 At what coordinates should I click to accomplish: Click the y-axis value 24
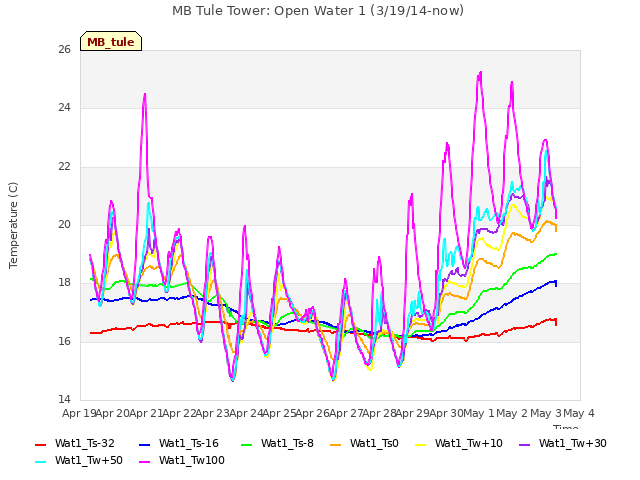point(64,107)
